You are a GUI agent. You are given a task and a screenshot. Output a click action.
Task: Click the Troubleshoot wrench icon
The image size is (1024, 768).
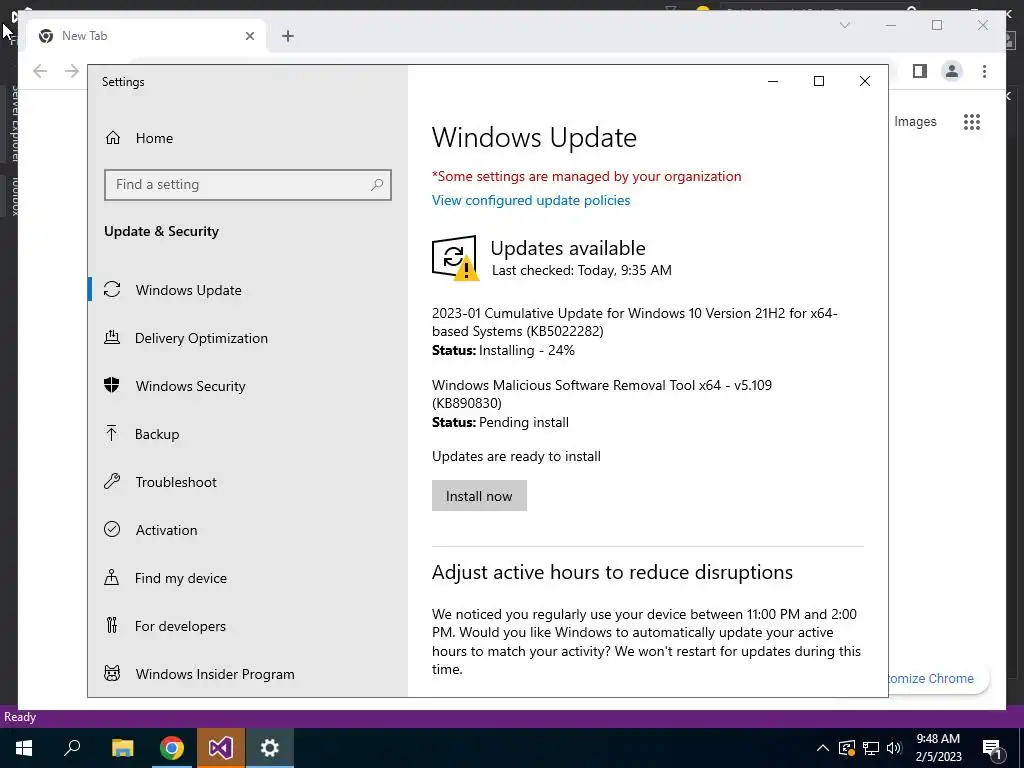[x=112, y=481]
